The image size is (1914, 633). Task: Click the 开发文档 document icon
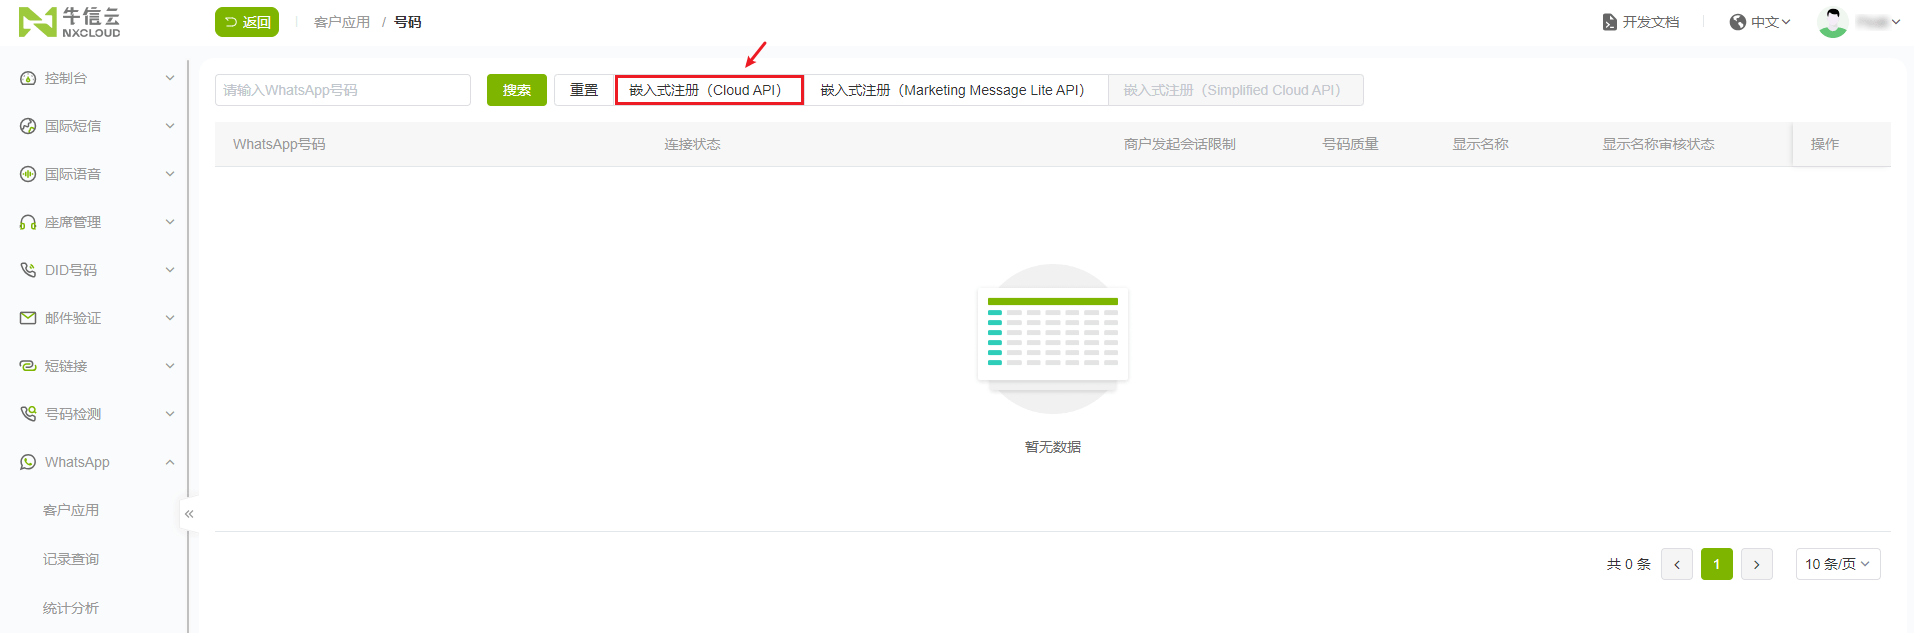[1610, 22]
